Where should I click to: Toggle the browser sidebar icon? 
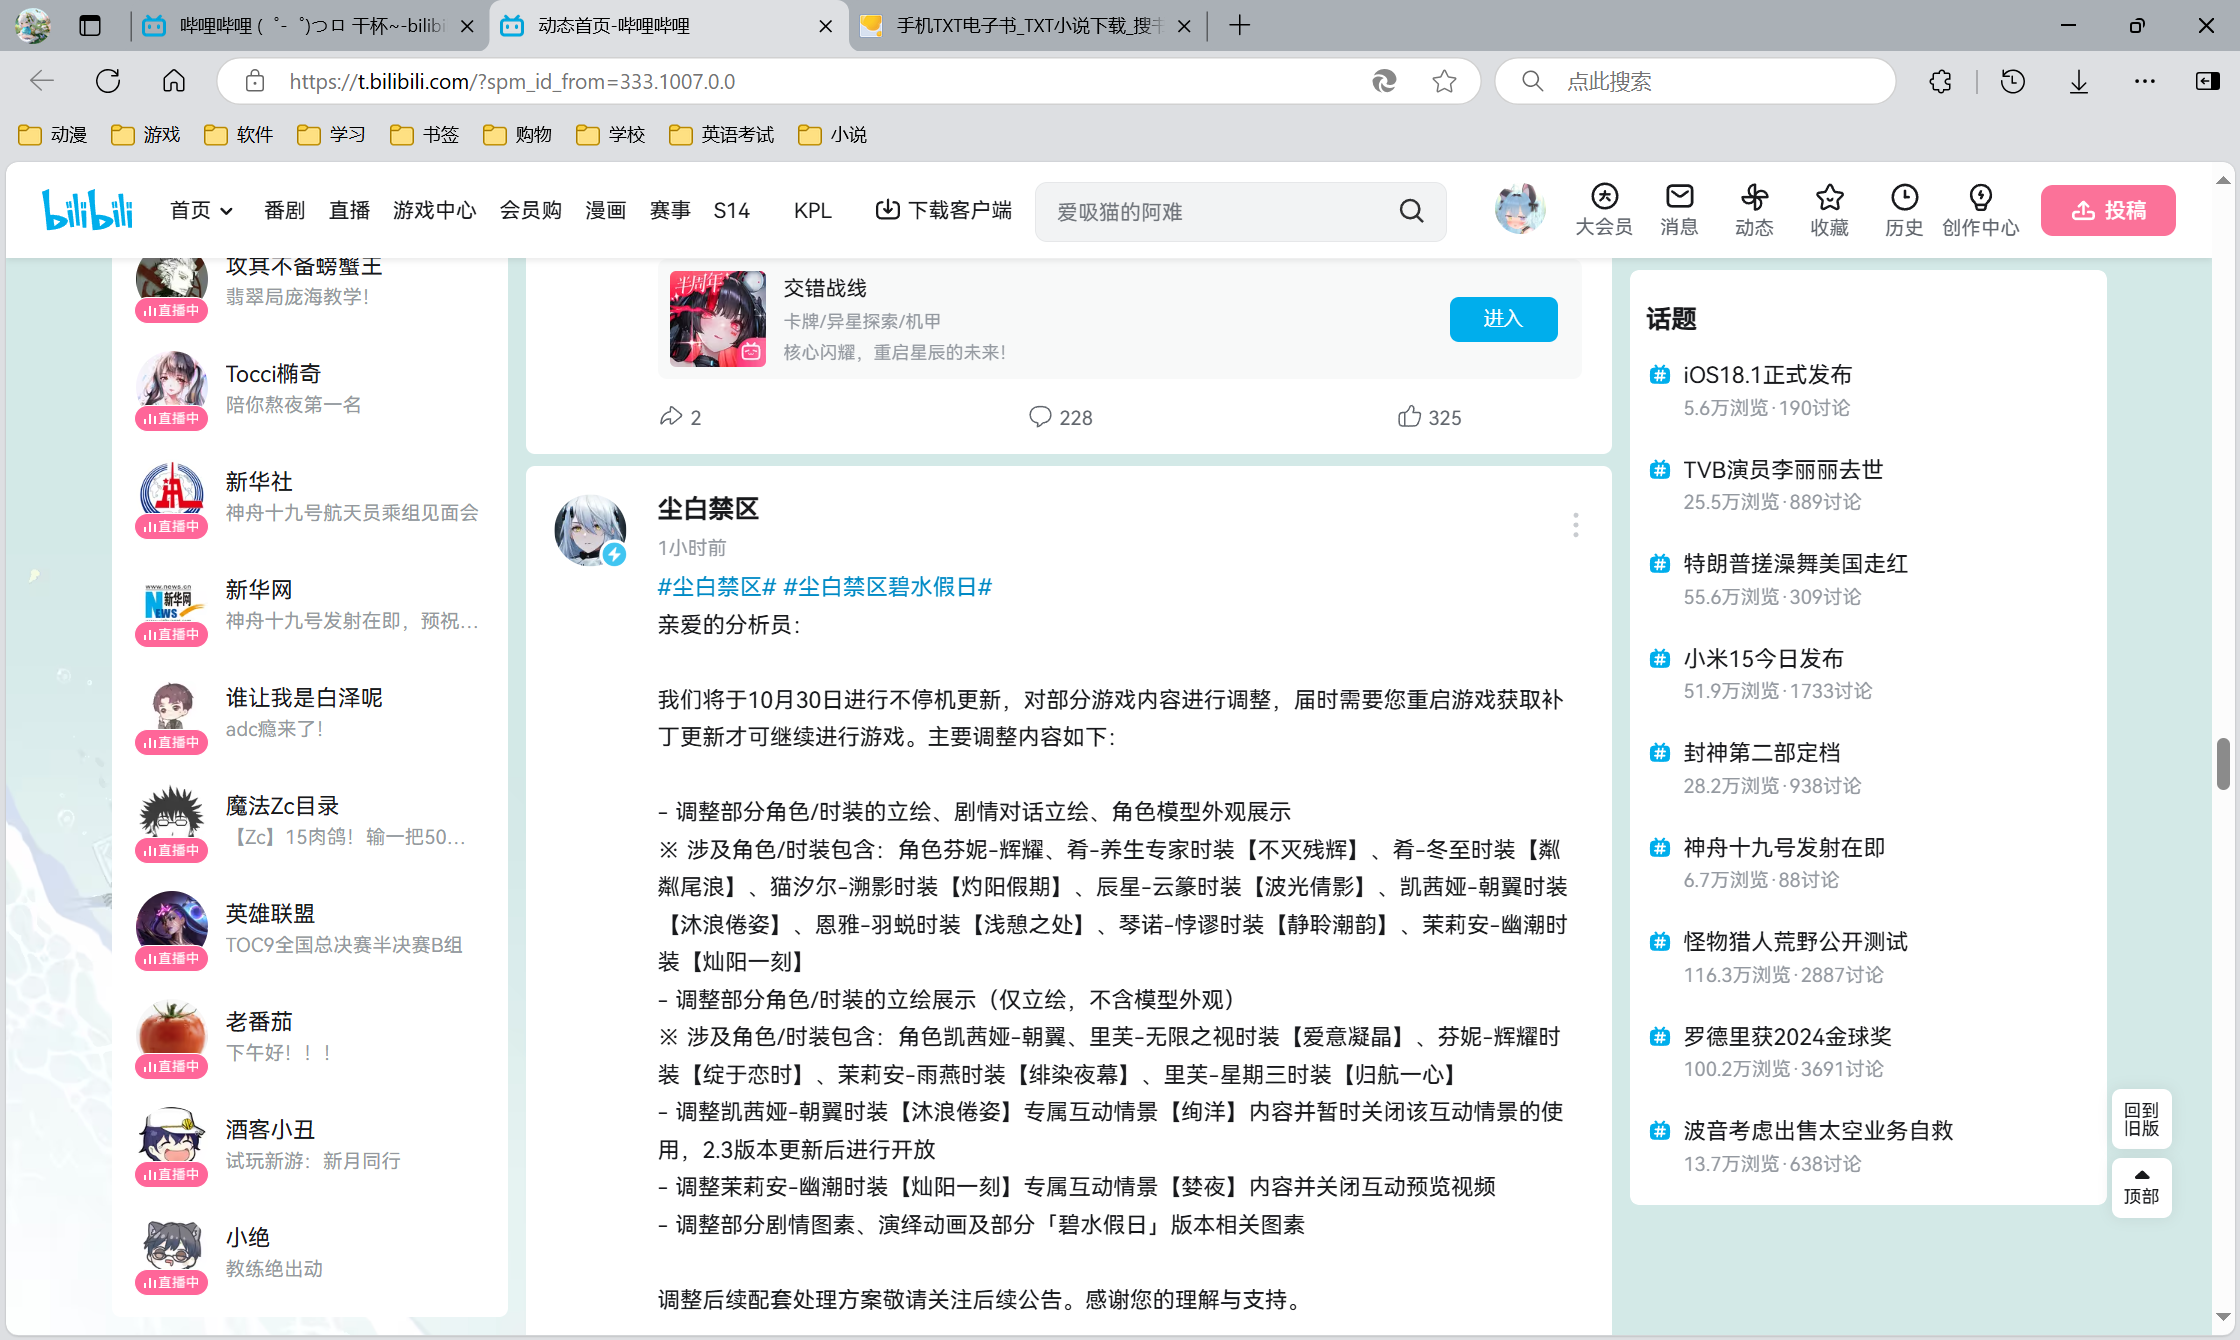tap(2207, 81)
